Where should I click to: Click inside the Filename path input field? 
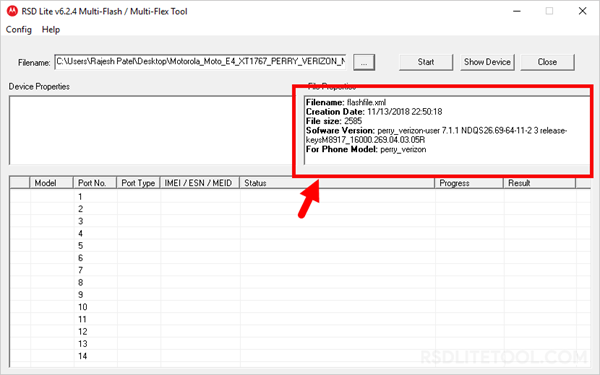pos(200,62)
